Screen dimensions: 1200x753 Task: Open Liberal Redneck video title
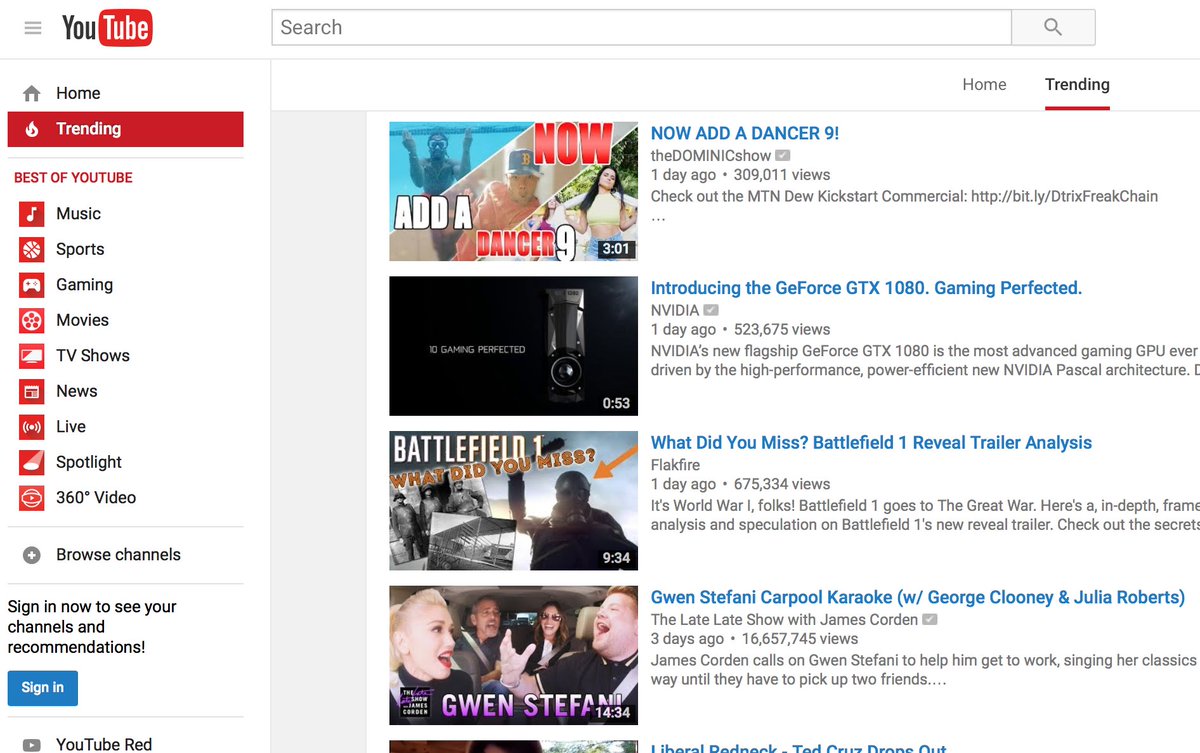click(799, 747)
